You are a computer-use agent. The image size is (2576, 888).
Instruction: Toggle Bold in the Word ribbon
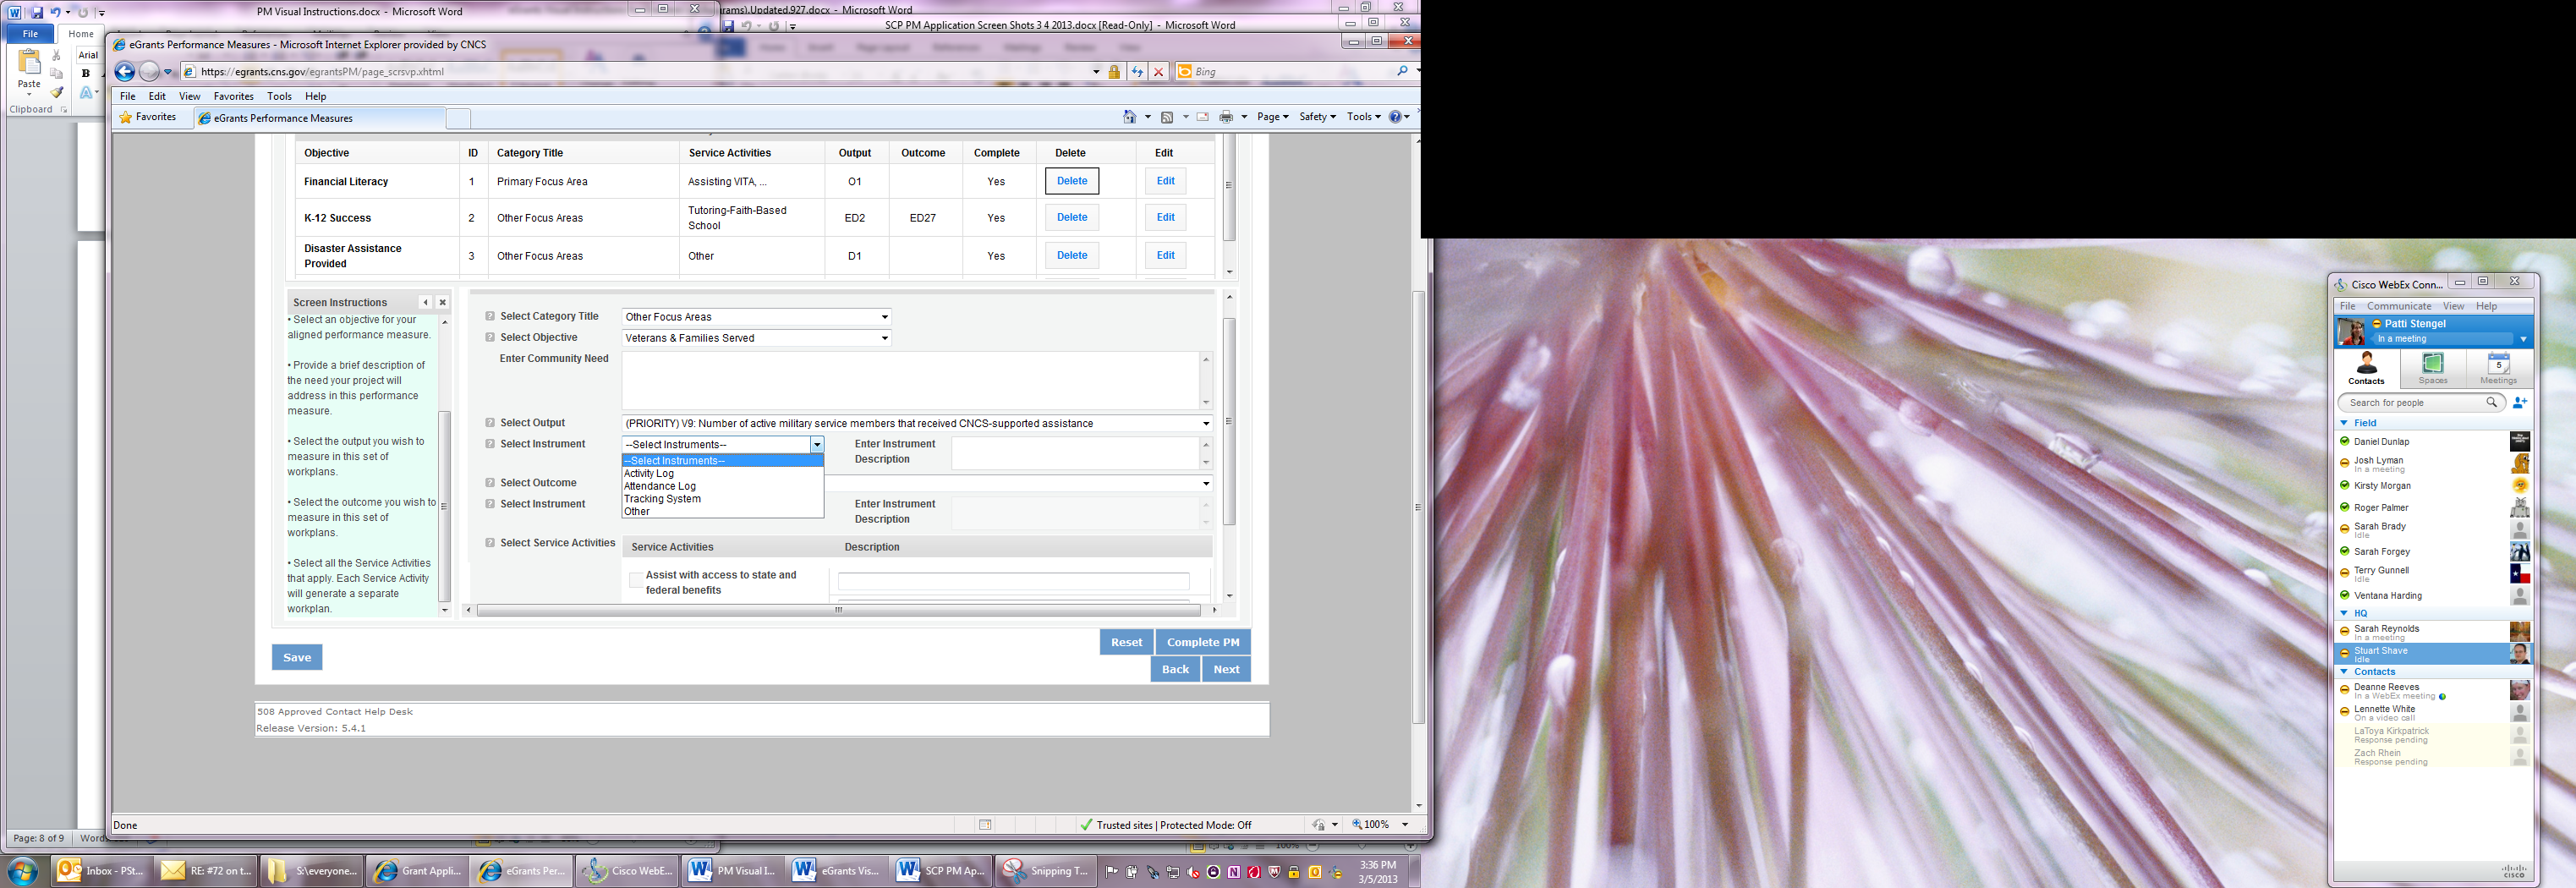[86, 73]
